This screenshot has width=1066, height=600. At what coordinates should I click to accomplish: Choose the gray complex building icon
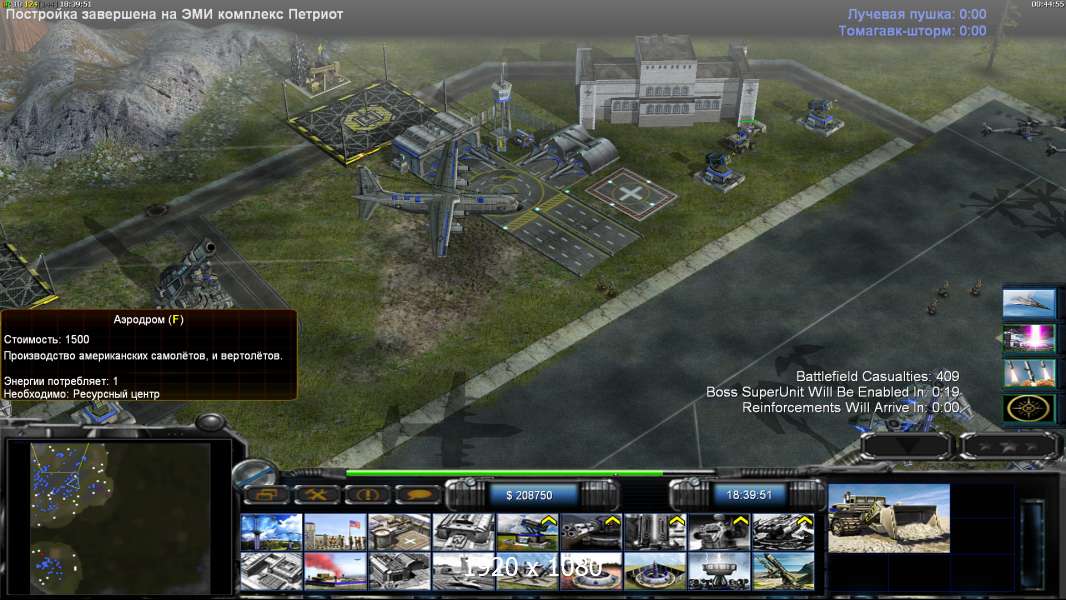point(271,571)
